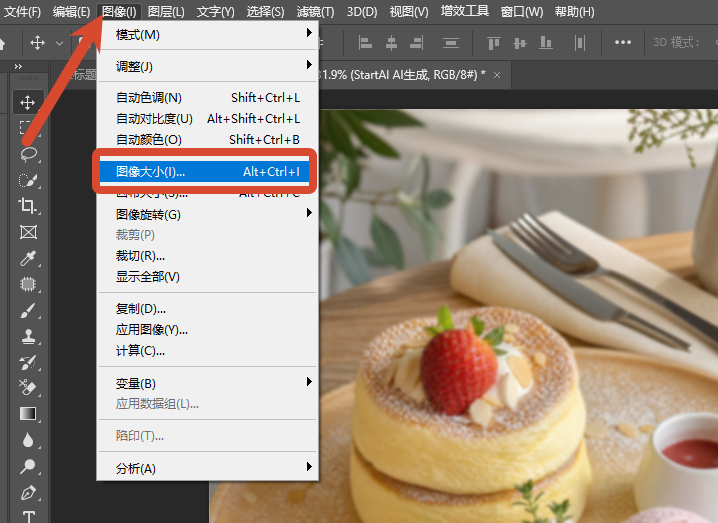Open 图层(L) menu
This screenshot has height=523, width=718.
[166, 11]
